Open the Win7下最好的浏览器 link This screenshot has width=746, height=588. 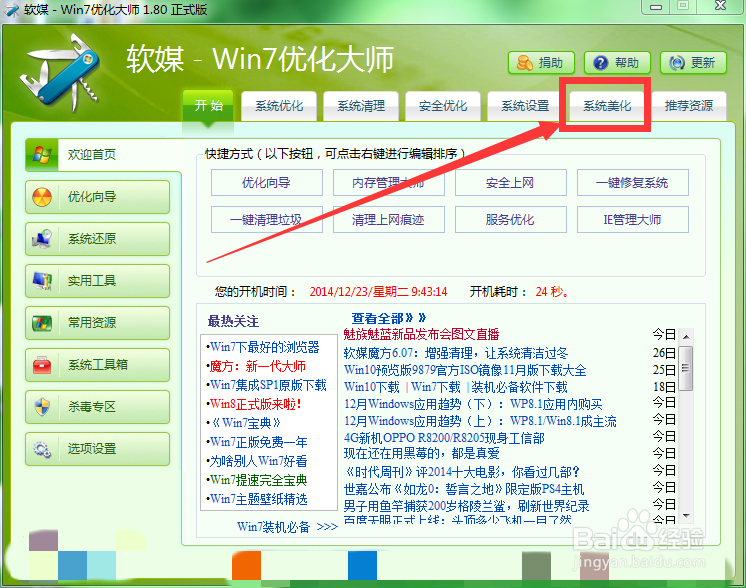click(265, 347)
